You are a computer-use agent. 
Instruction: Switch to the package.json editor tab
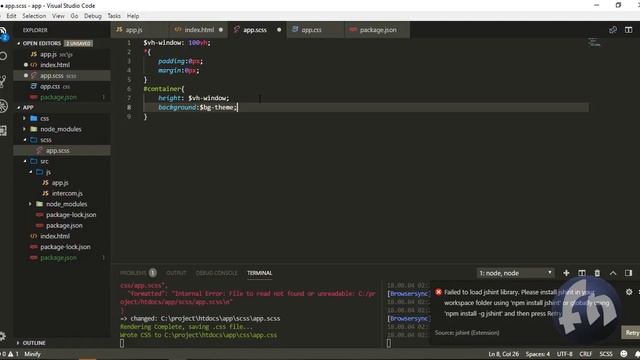(378, 30)
